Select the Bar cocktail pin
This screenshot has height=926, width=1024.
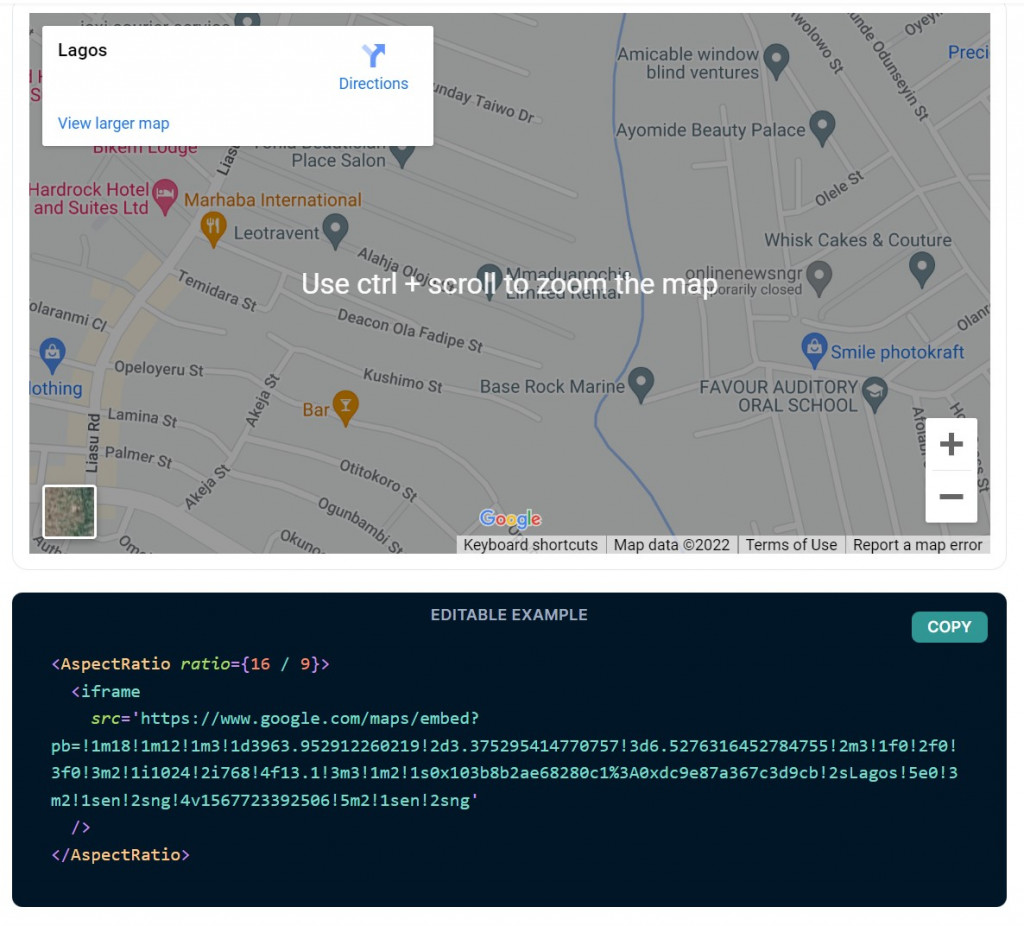(x=345, y=407)
